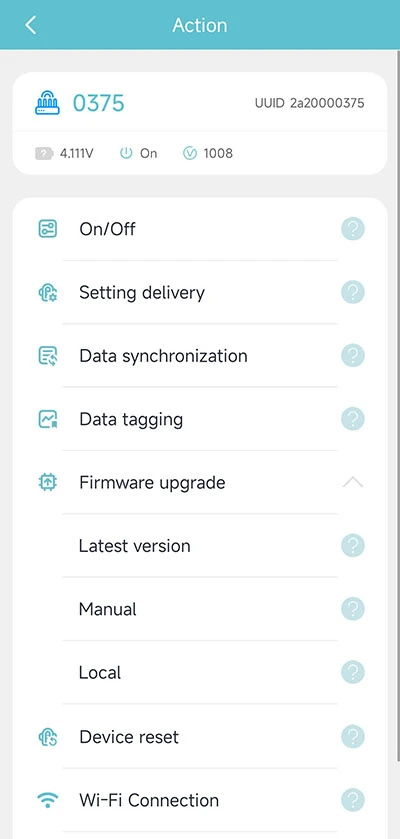Open help for On/Off
The width and height of the screenshot is (400, 839).
353,229
